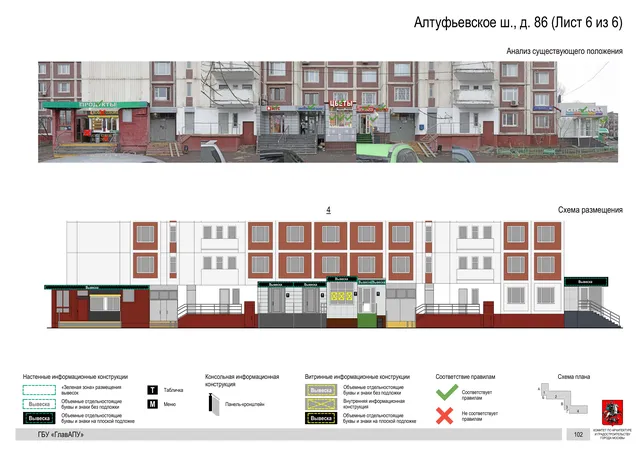640x453 pixels.
Task: Click the 'Табличка' label
Action: (x=173, y=390)
